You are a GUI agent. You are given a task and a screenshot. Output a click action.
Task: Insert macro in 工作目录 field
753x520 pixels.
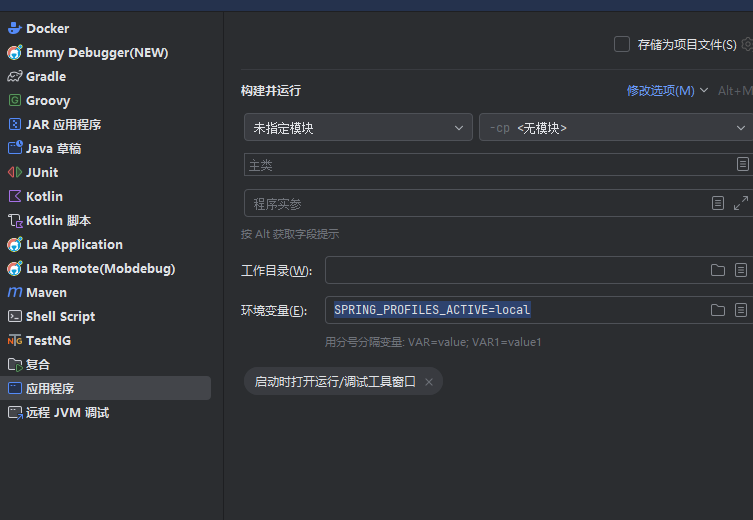point(741,270)
